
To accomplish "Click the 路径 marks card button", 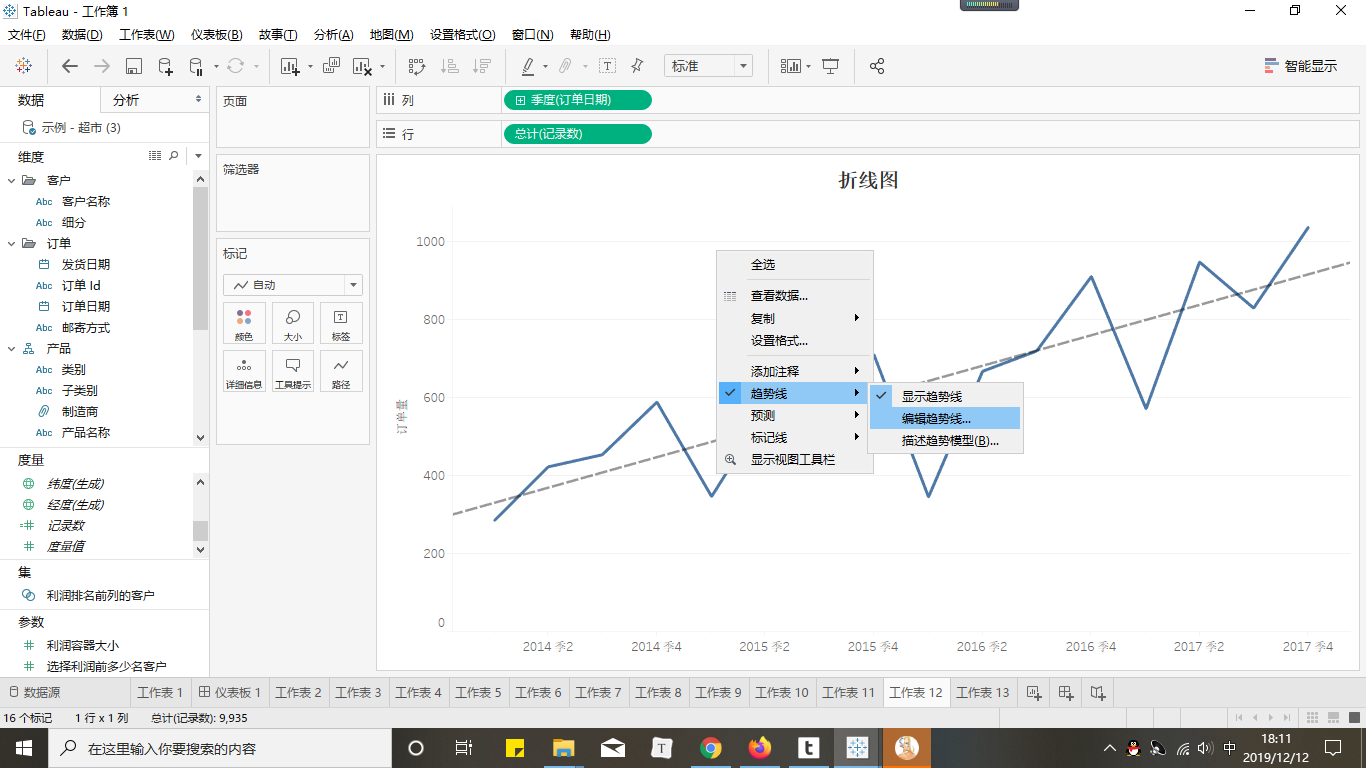I will [341, 371].
